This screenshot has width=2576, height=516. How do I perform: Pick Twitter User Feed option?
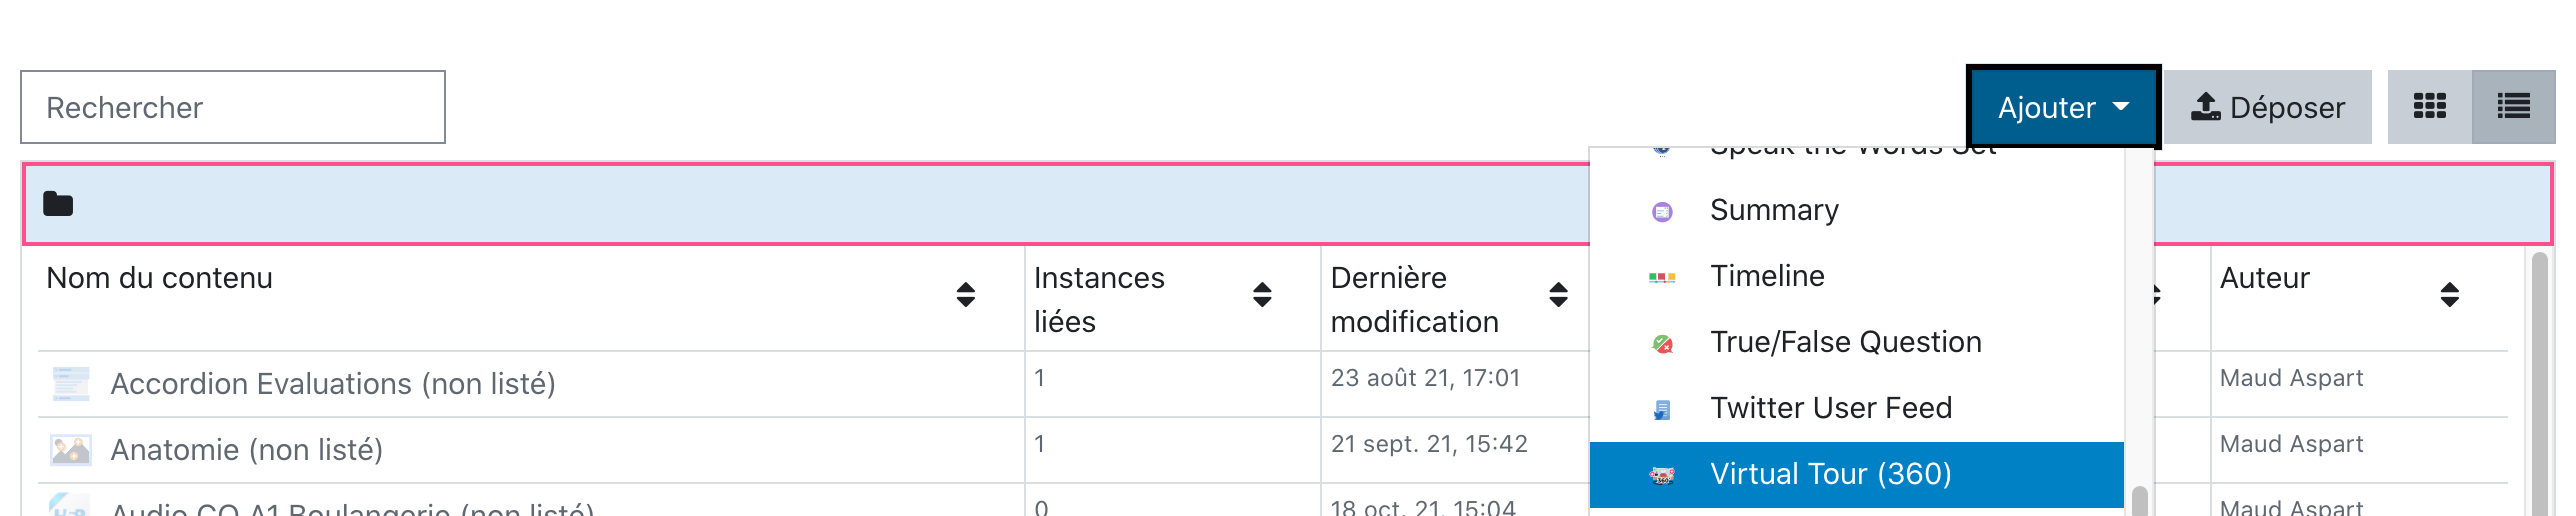[1830, 408]
